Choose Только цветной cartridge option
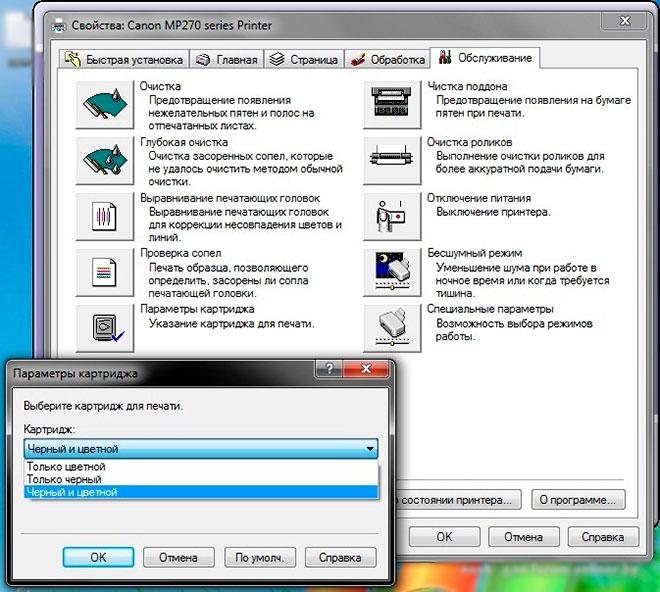The height and width of the screenshot is (592, 660). point(201,467)
